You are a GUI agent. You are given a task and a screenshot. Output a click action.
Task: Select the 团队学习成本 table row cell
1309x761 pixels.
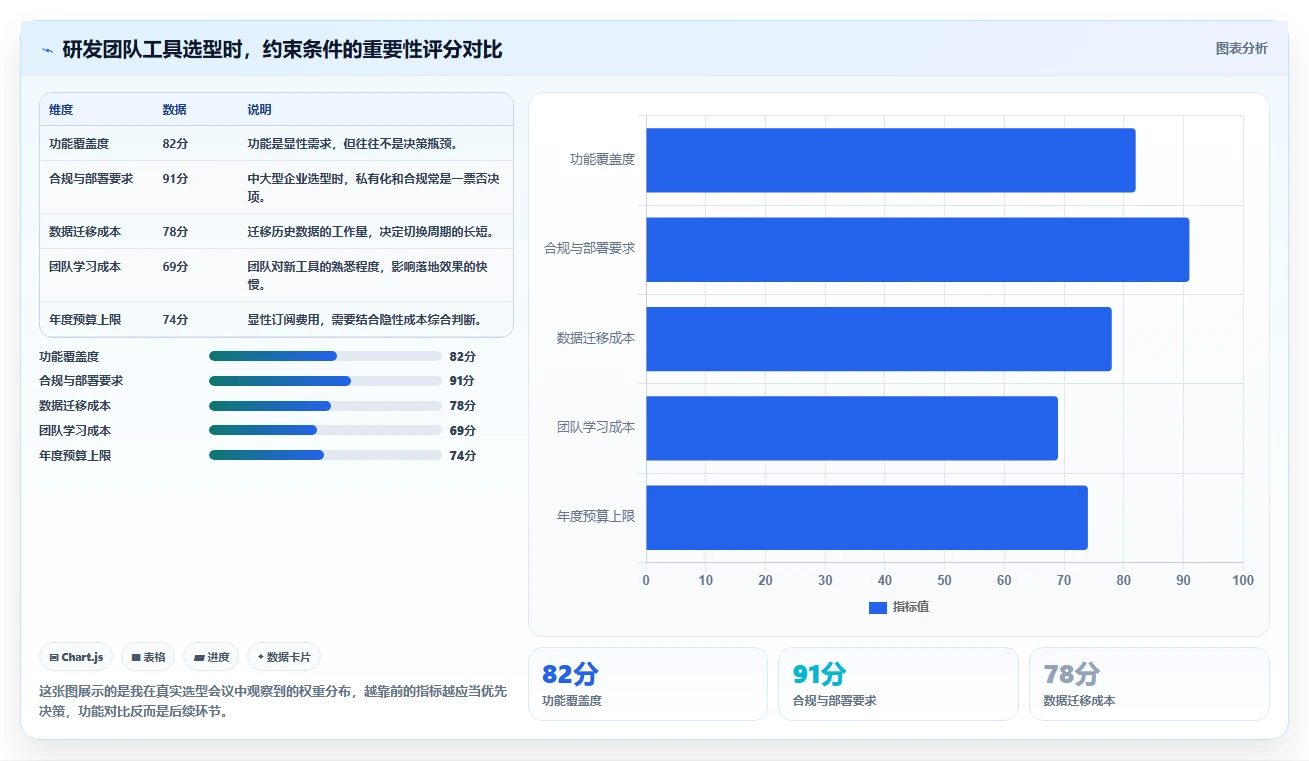click(85, 266)
